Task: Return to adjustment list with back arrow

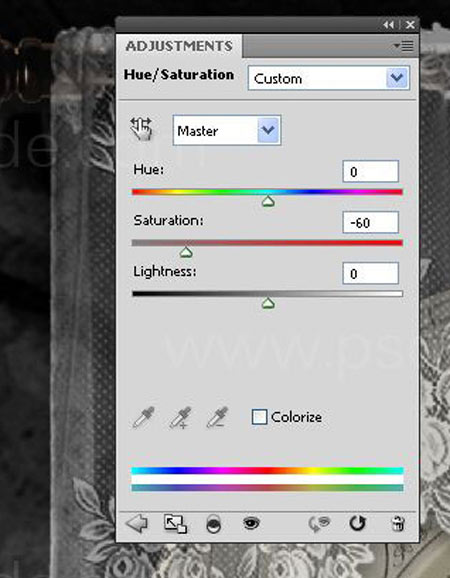Action: point(137,523)
